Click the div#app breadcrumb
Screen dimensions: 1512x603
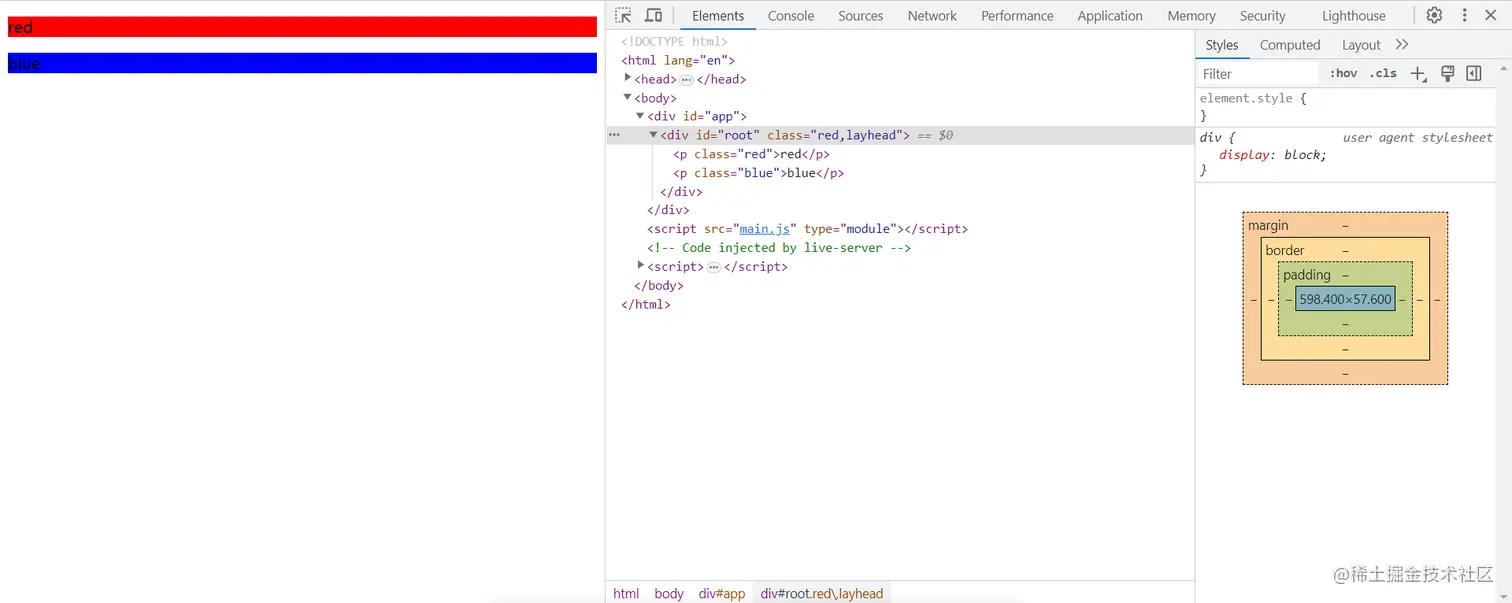click(722, 593)
